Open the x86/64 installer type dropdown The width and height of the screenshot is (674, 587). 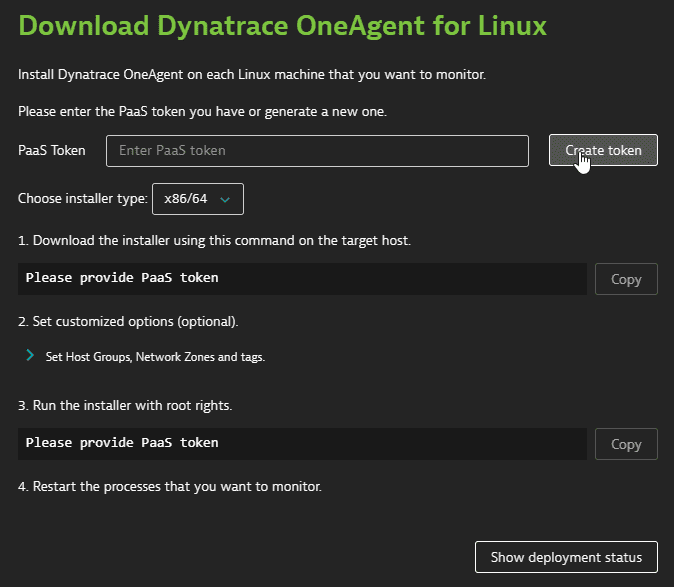[198, 199]
